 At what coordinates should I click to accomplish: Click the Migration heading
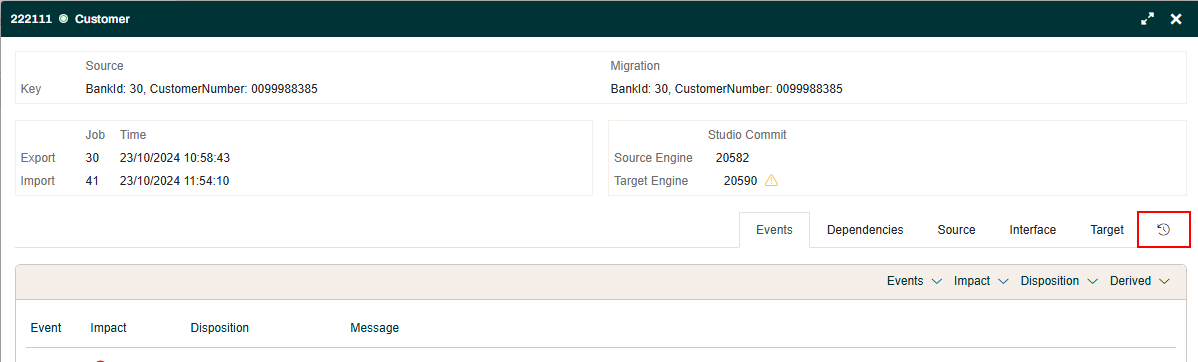click(x=635, y=66)
